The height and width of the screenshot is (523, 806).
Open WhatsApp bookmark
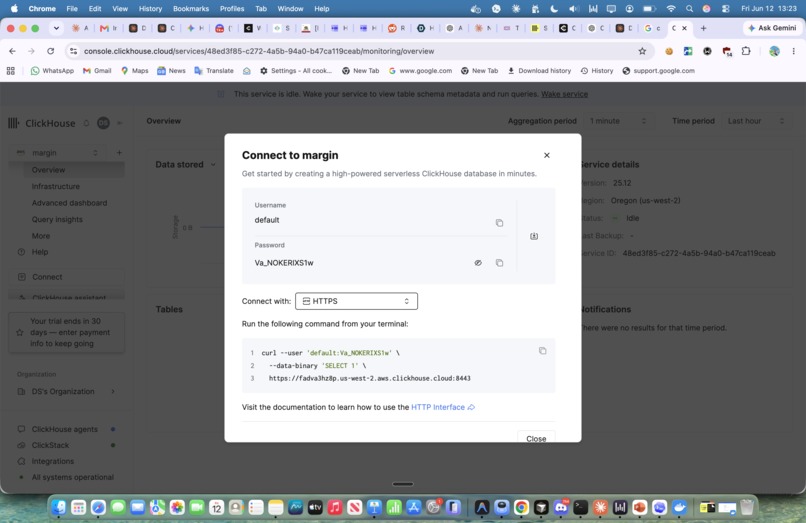coord(52,71)
